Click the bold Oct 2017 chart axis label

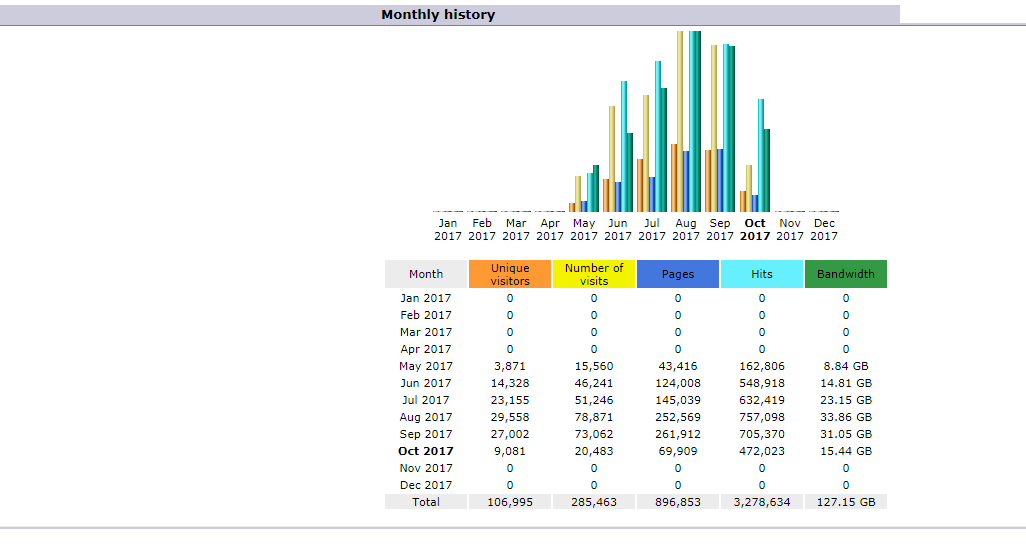pos(755,230)
